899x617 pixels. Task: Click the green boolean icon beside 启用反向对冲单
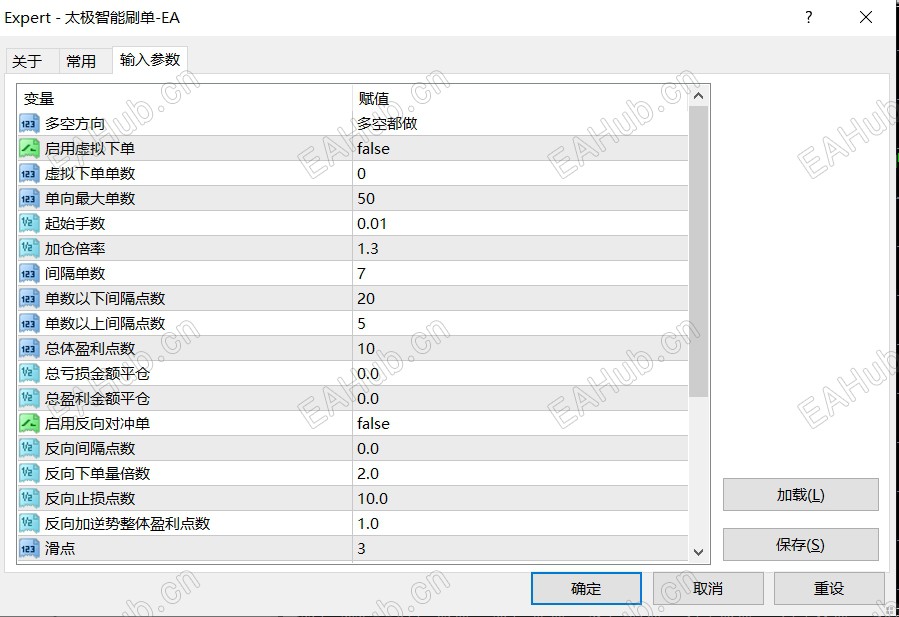[x=27, y=423]
